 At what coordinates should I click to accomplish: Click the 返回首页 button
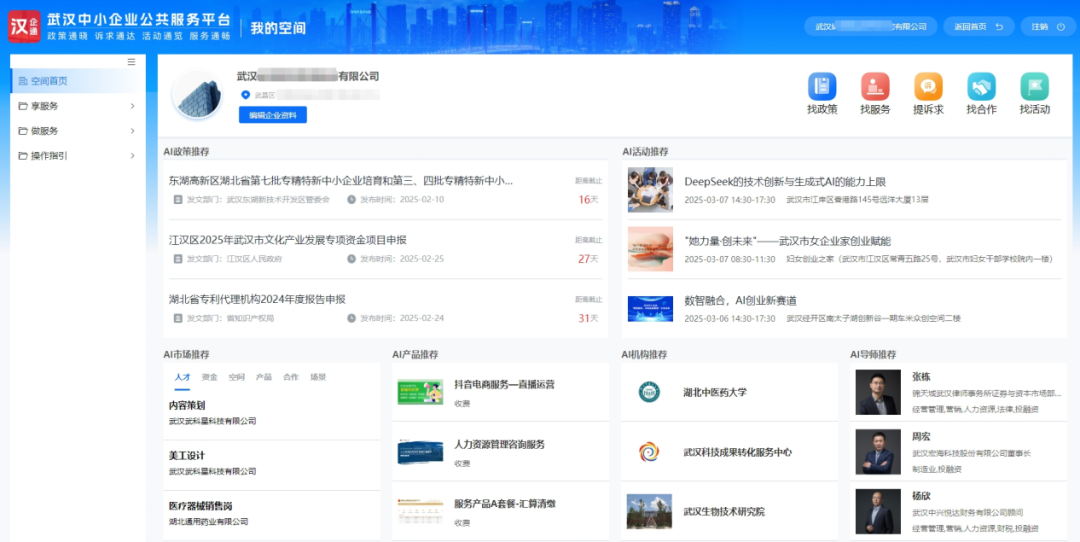click(x=978, y=27)
